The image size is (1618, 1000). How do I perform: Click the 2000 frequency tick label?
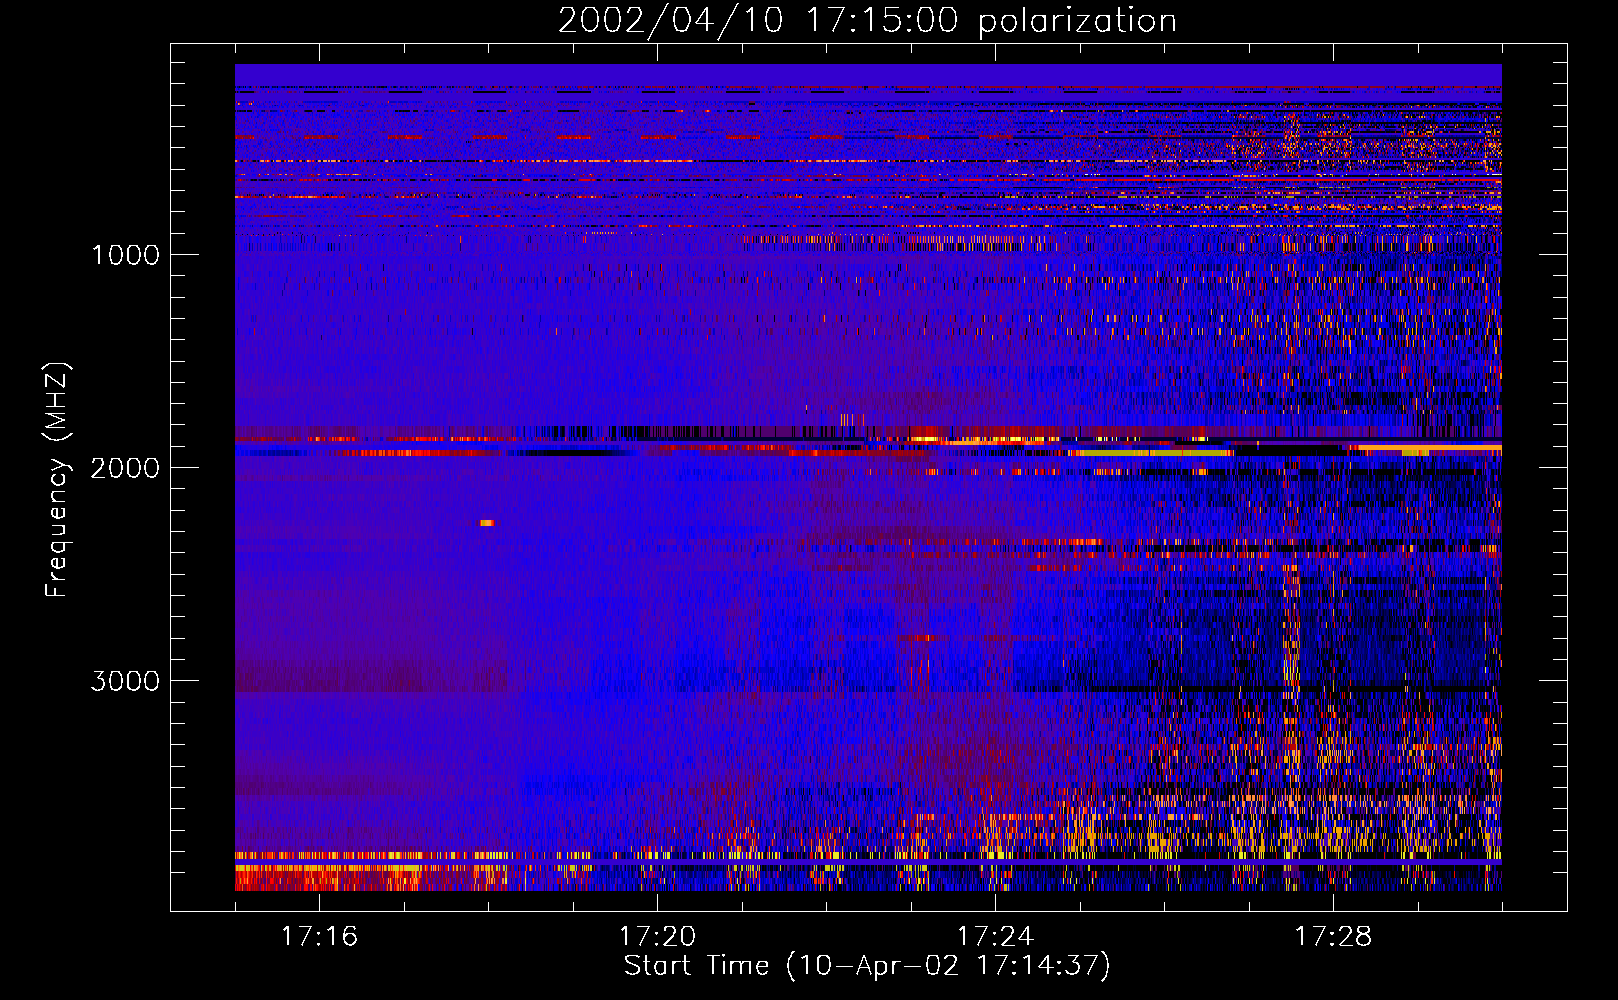[x=125, y=468]
